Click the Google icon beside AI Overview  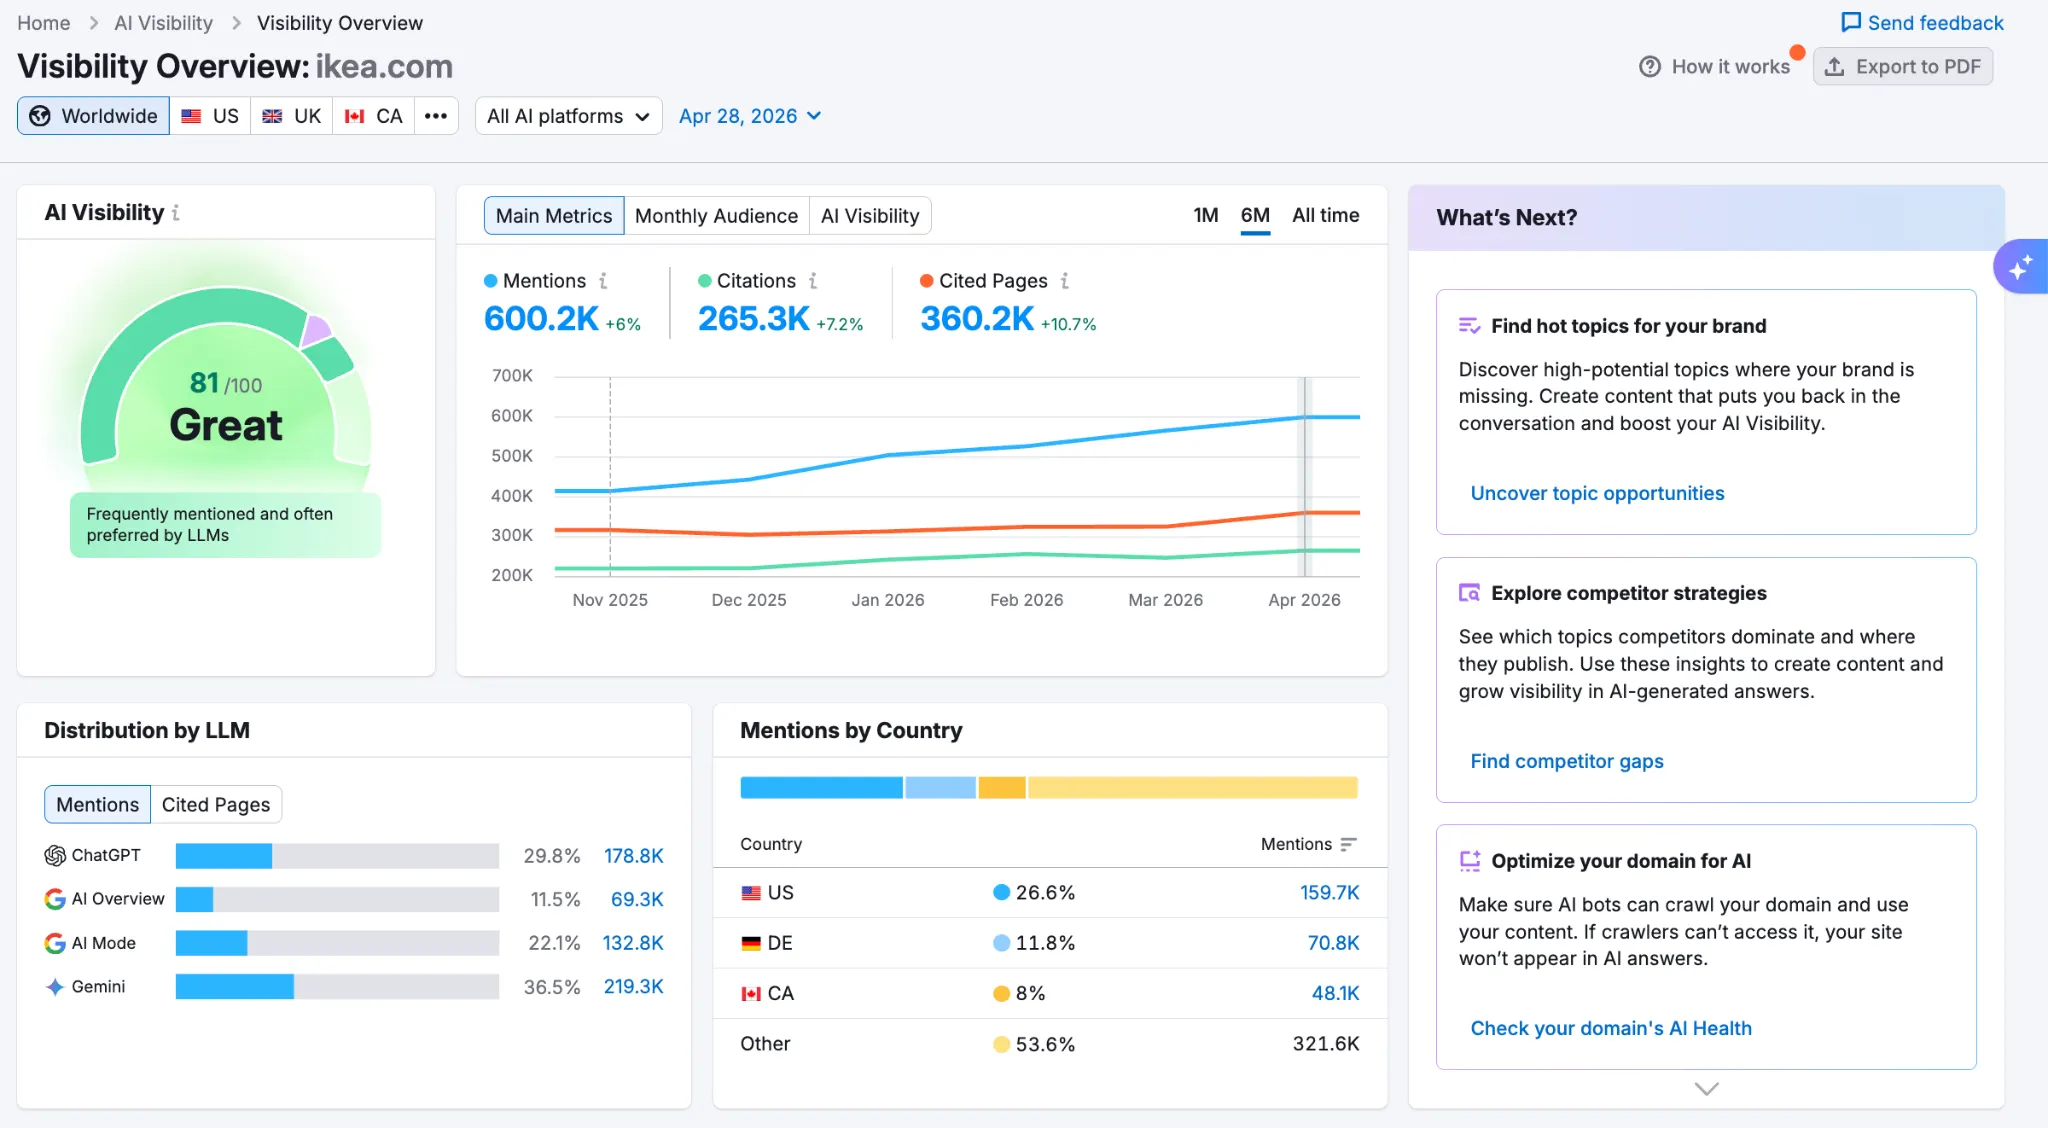(x=55, y=899)
